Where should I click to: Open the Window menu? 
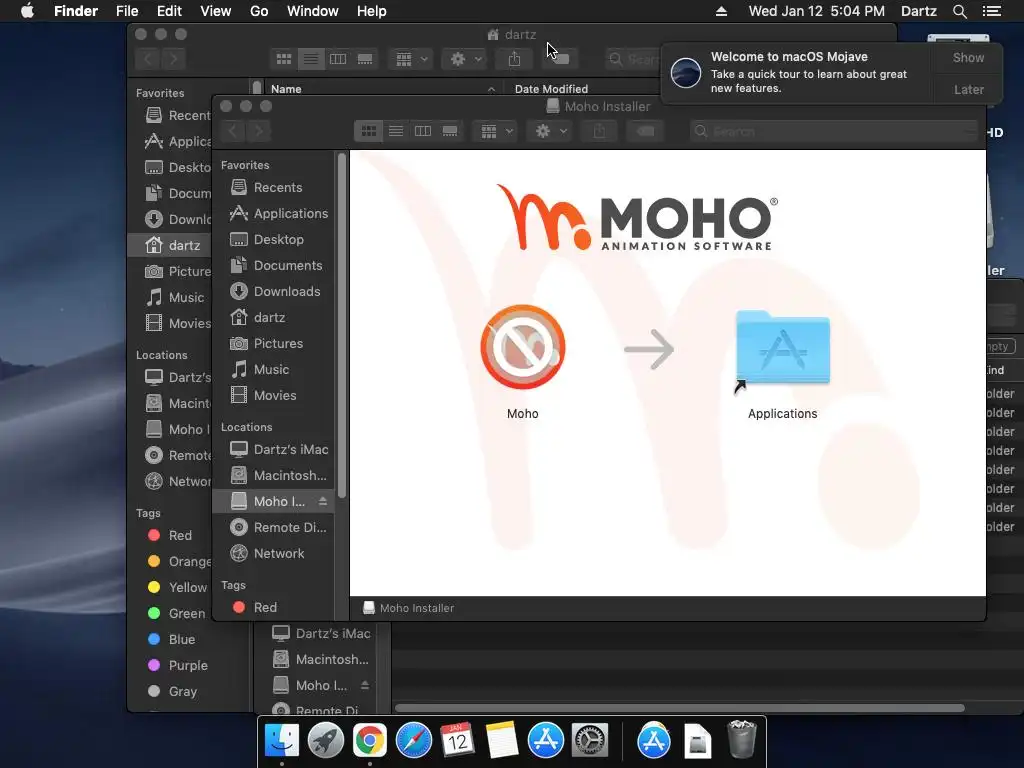pyautogui.click(x=313, y=11)
